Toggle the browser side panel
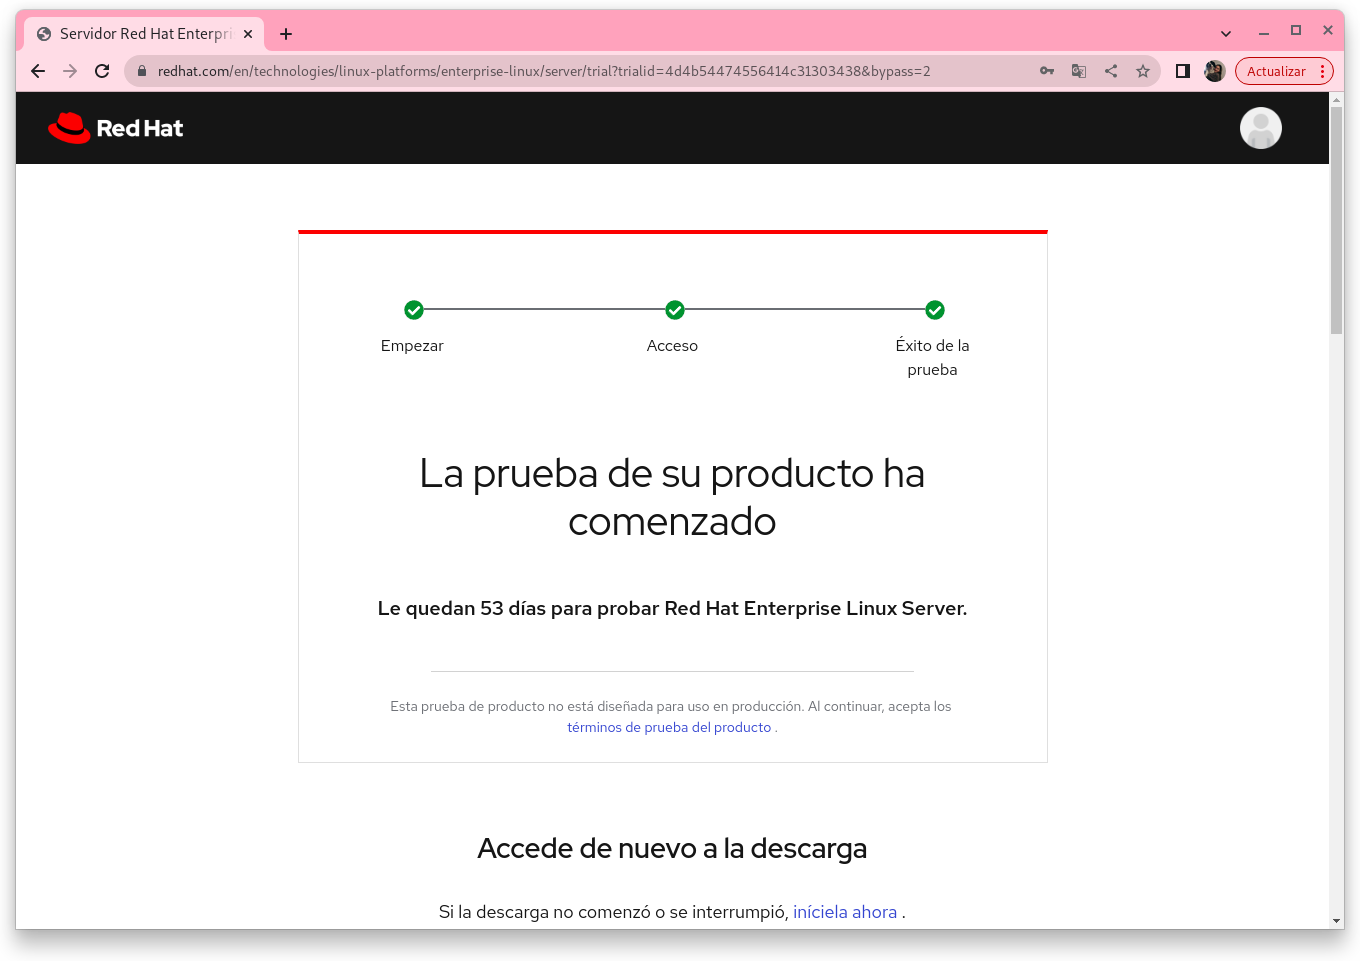 pos(1183,71)
